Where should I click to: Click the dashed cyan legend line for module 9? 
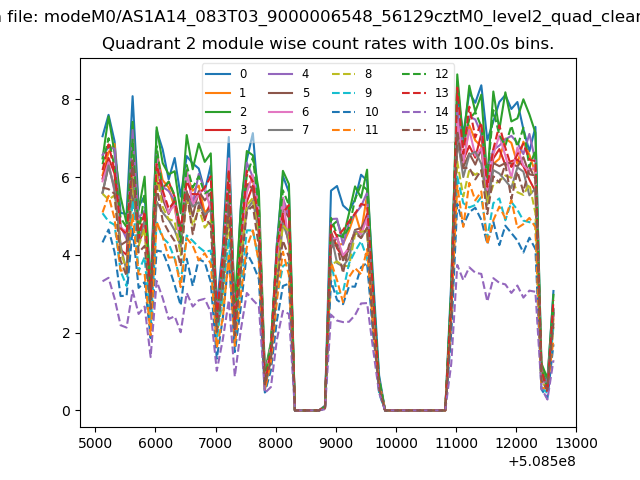pos(341,92)
